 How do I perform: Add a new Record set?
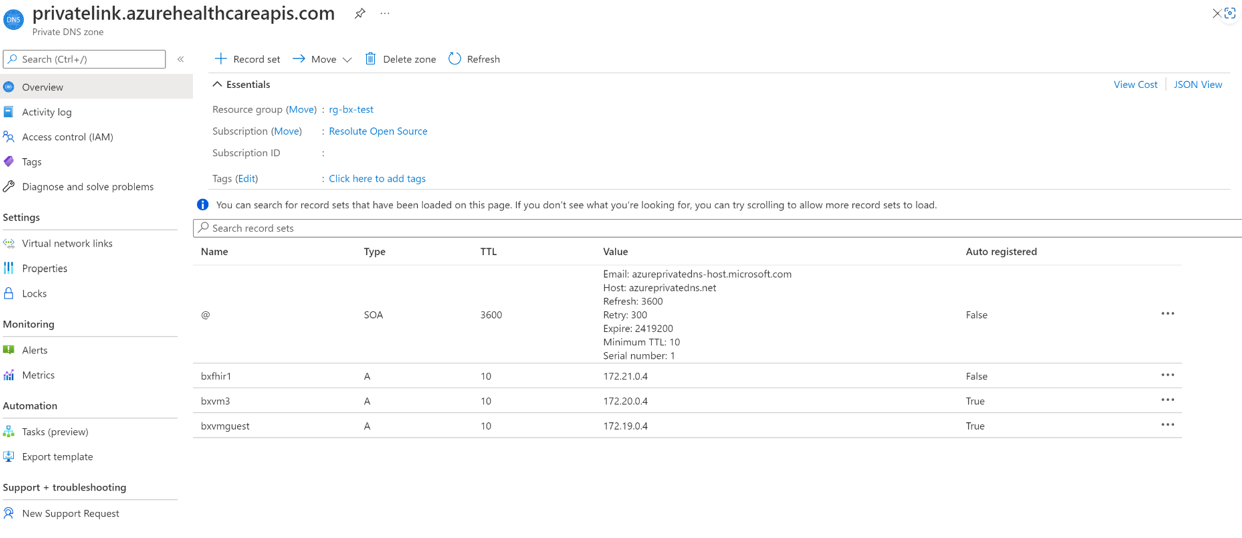[248, 59]
